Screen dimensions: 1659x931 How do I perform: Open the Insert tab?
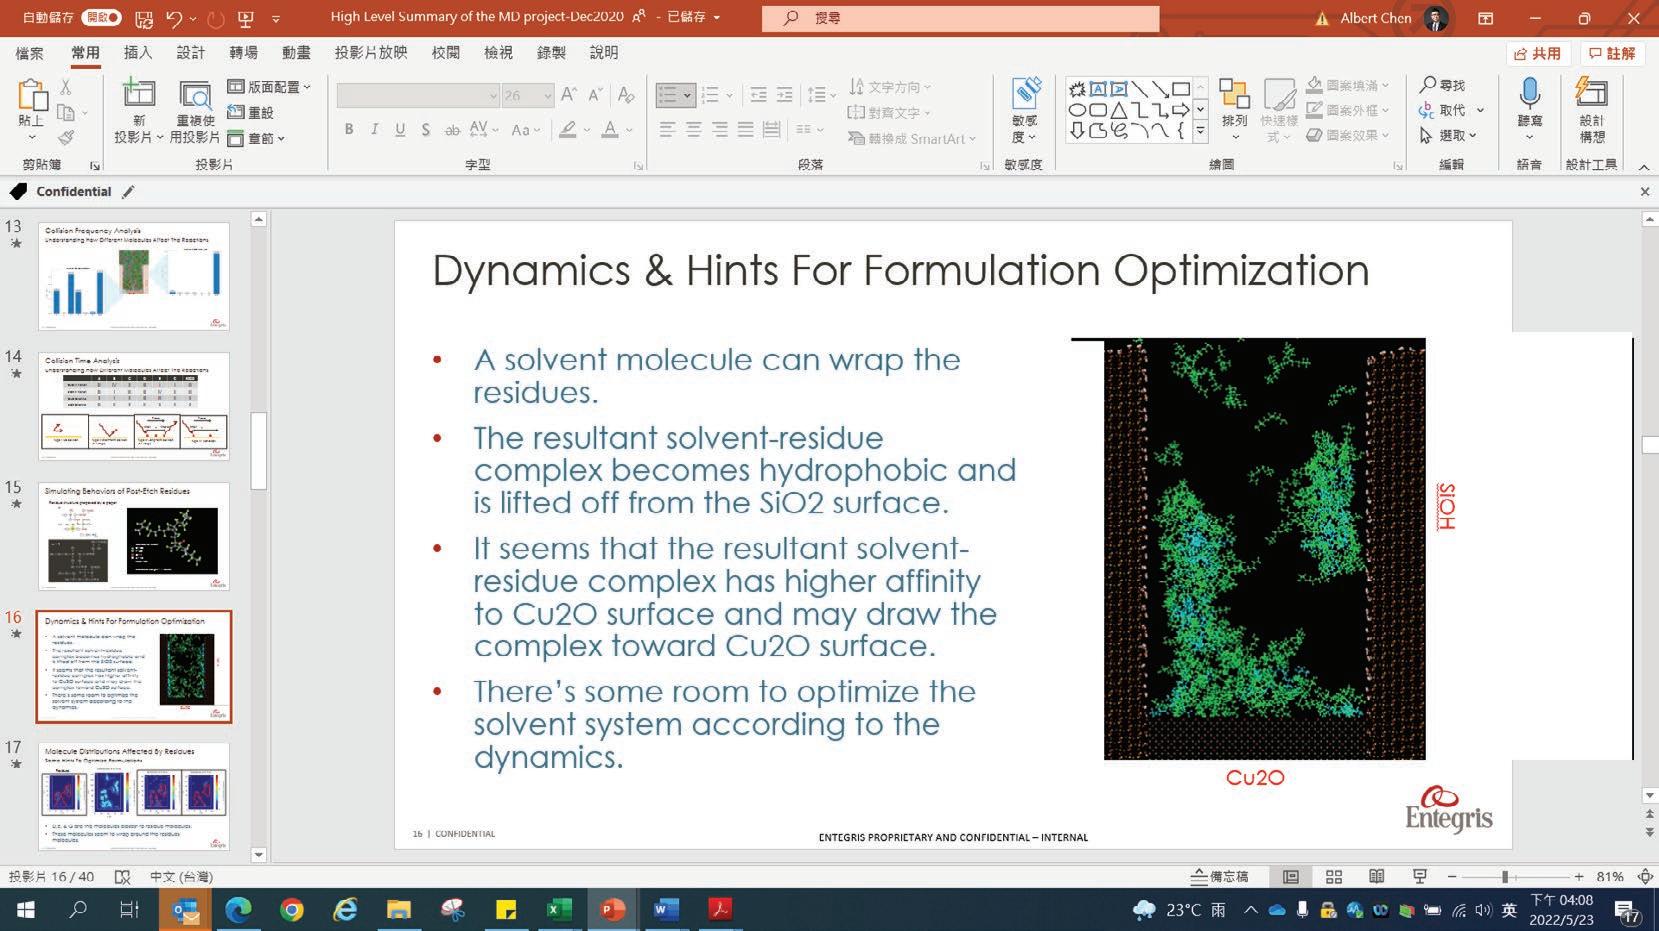tap(138, 53)
